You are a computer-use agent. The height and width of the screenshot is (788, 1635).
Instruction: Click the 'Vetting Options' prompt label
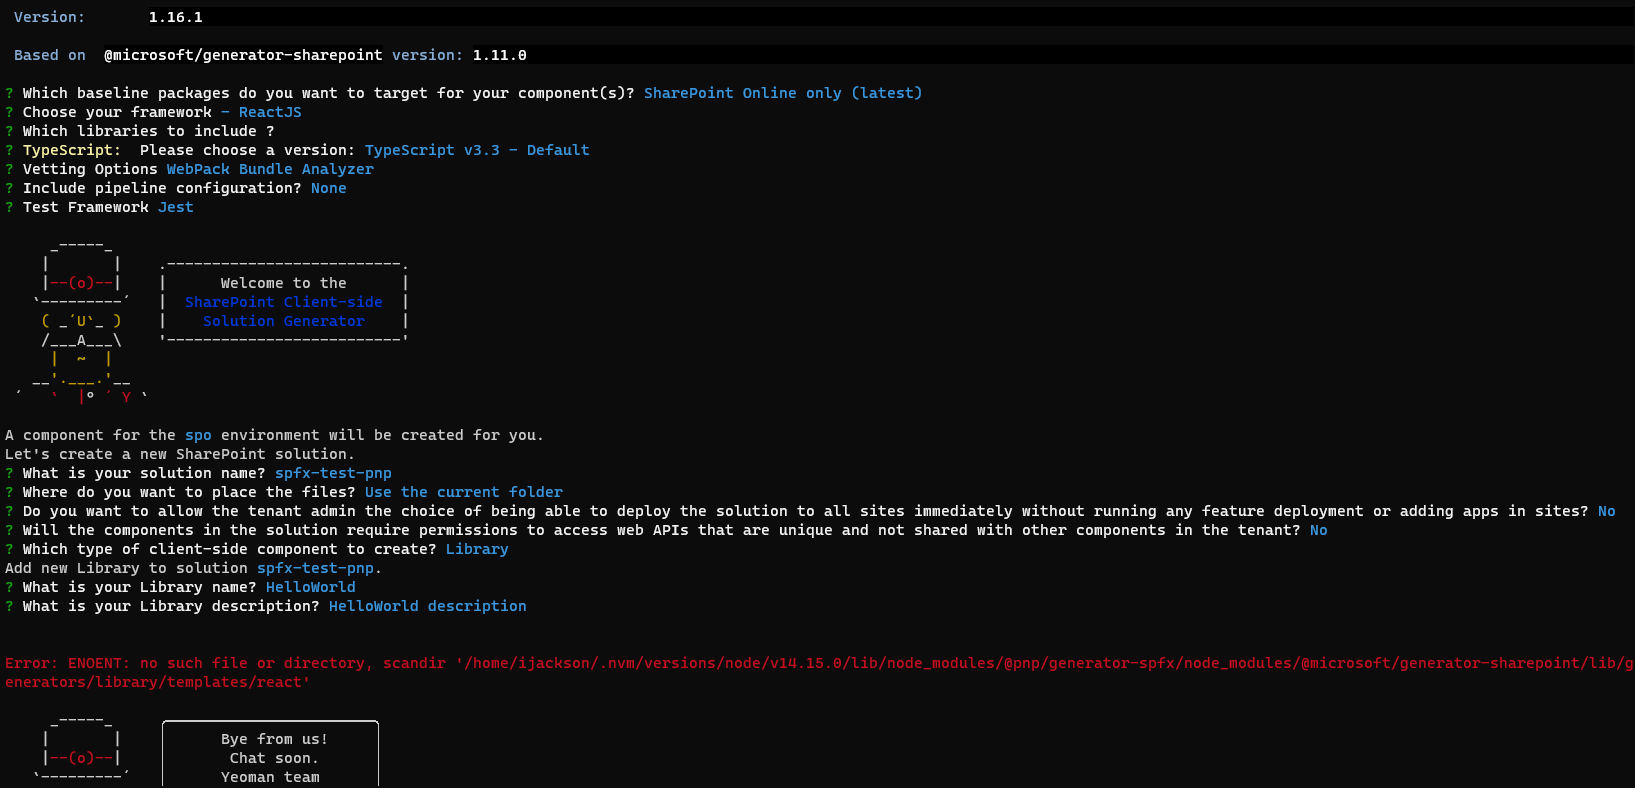90,169
